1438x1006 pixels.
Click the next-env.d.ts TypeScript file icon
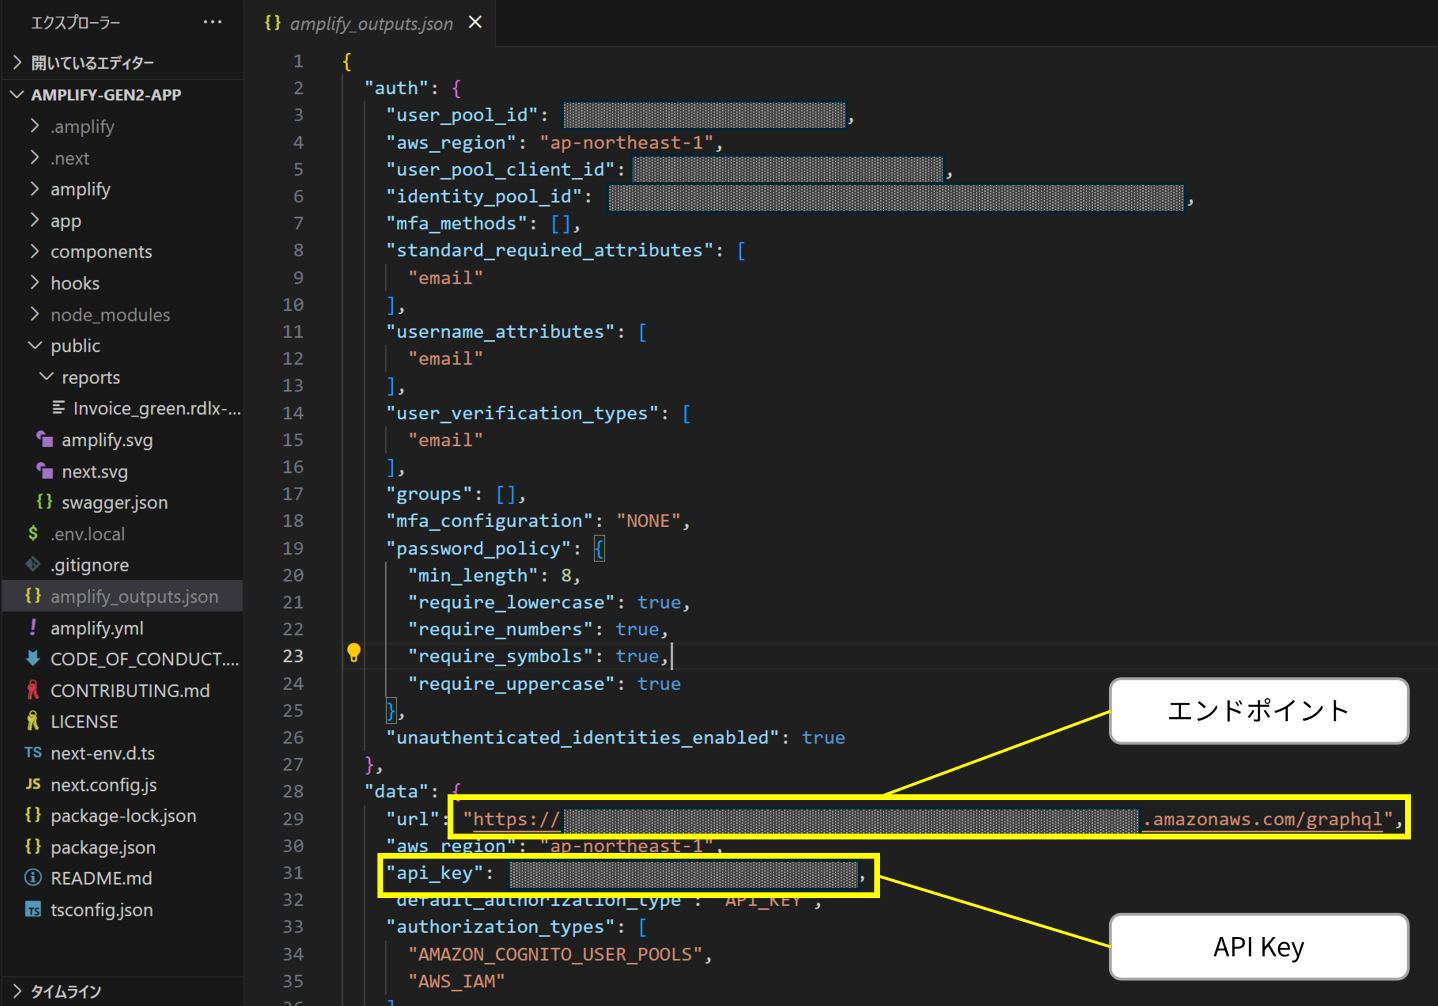coord(33,753)
